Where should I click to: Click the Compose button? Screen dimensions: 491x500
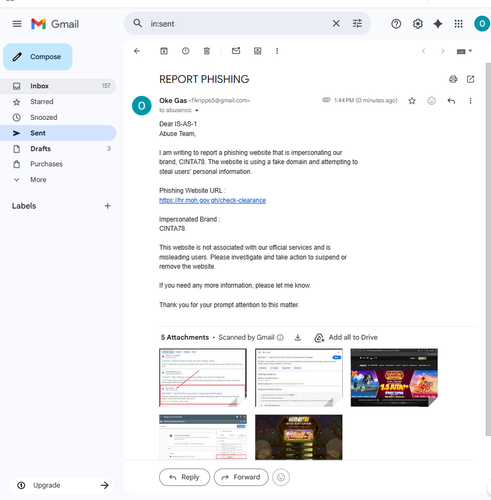tap(38, 57)
